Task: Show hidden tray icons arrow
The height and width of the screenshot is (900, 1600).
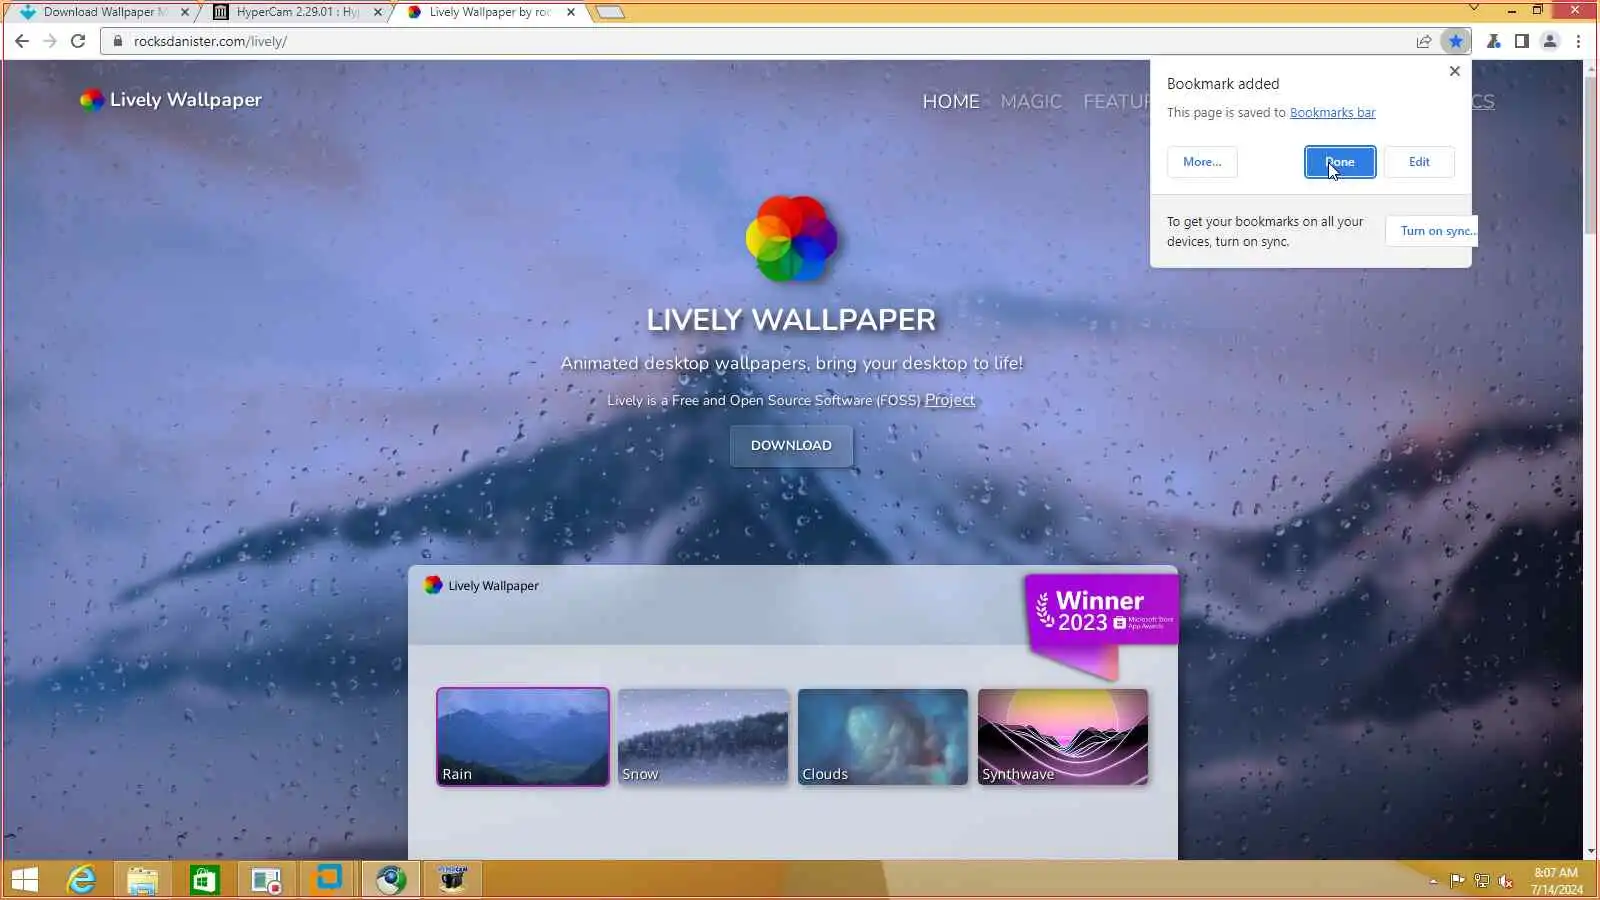Action: (1433, 881)
